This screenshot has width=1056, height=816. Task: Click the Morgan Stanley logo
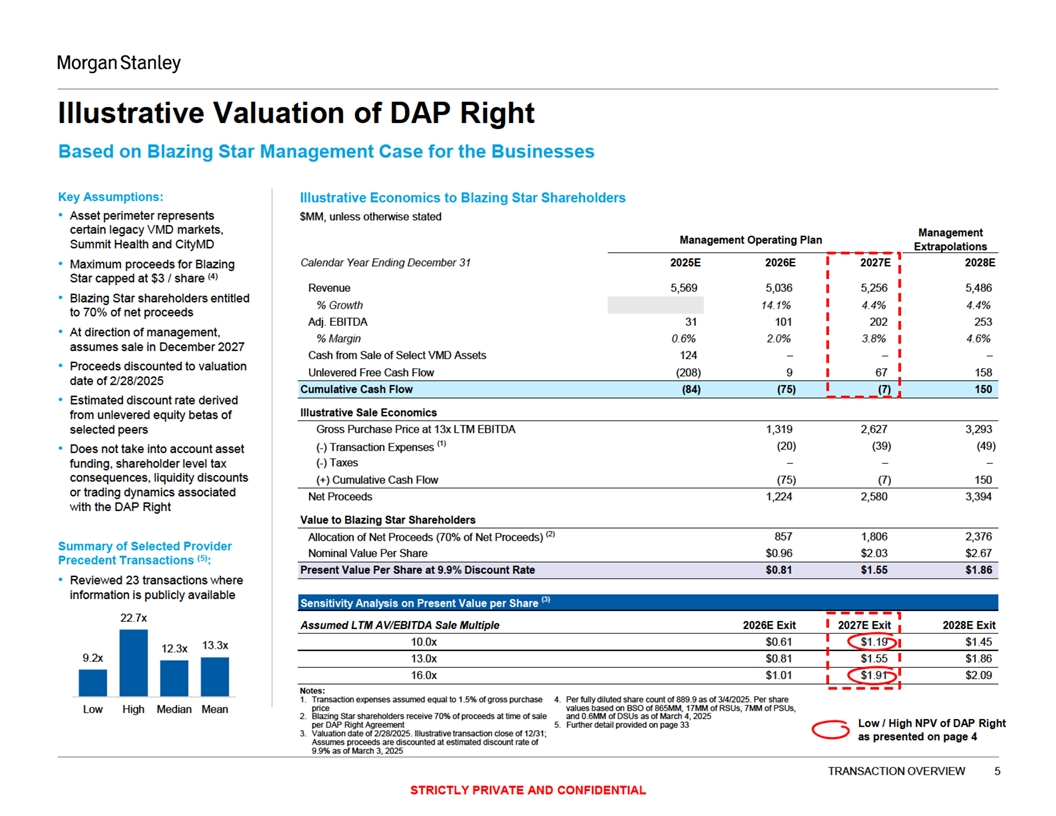point(118,63)
